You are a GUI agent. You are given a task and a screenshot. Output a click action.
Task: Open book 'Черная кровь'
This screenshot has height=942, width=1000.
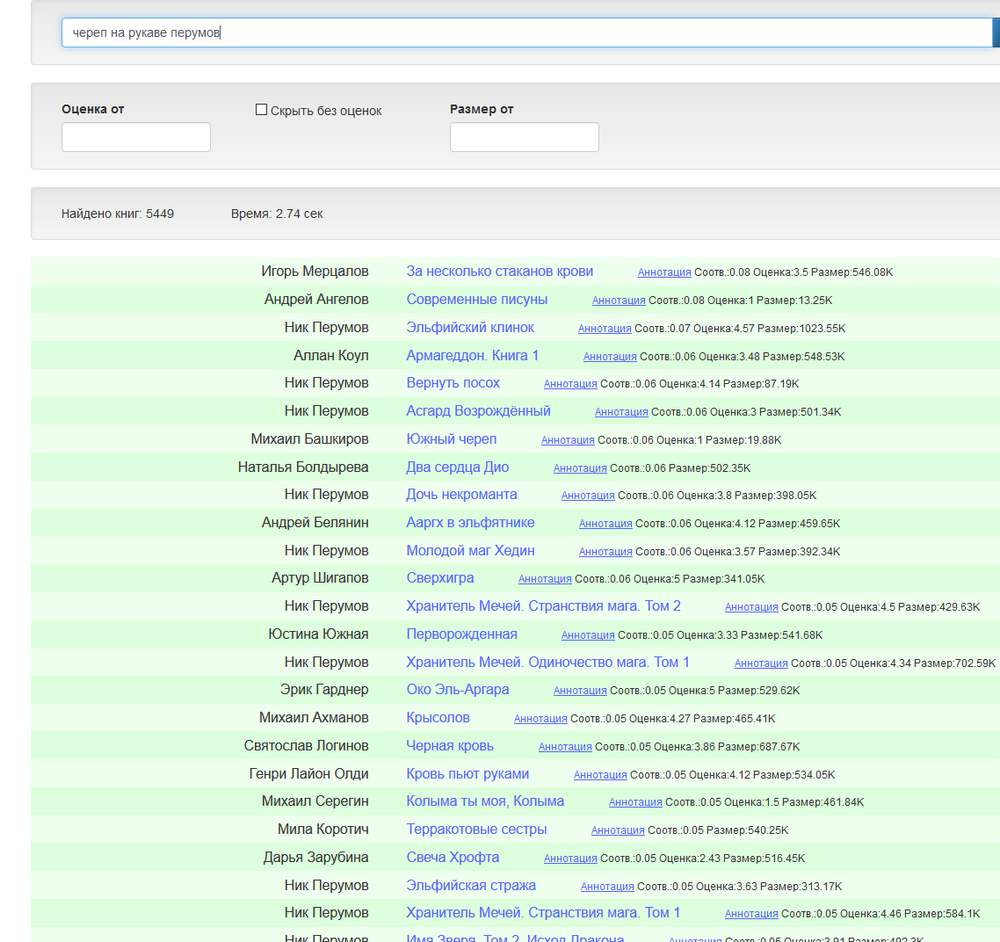(450, 746)
